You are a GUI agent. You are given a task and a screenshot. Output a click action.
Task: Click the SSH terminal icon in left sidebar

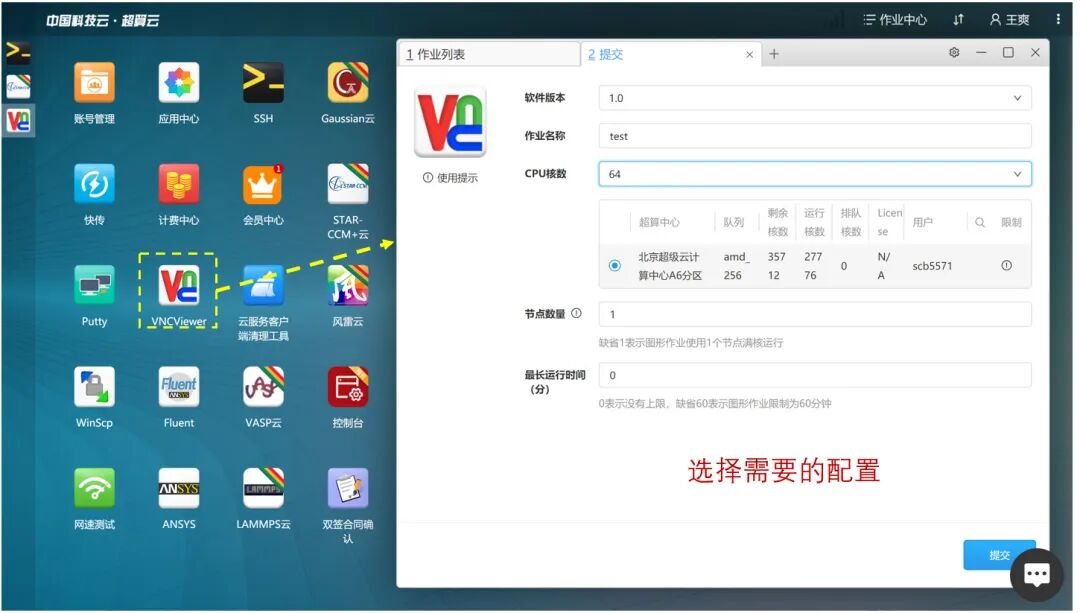[x=18, y=52]
